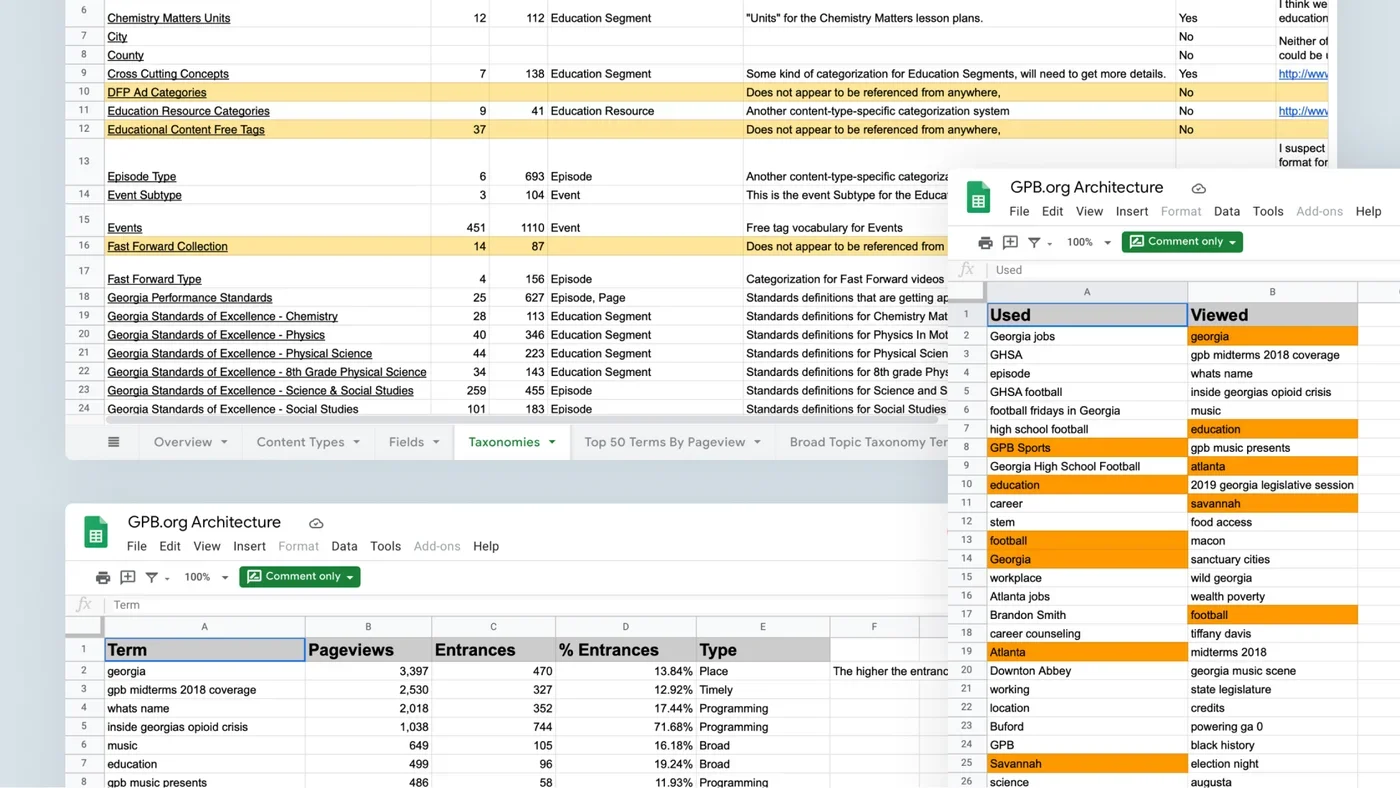Click the 'Used' text in the Used/Viewed window's formula bar
This screenshot has height=788, width=1400.
(x=1009, y=270)
